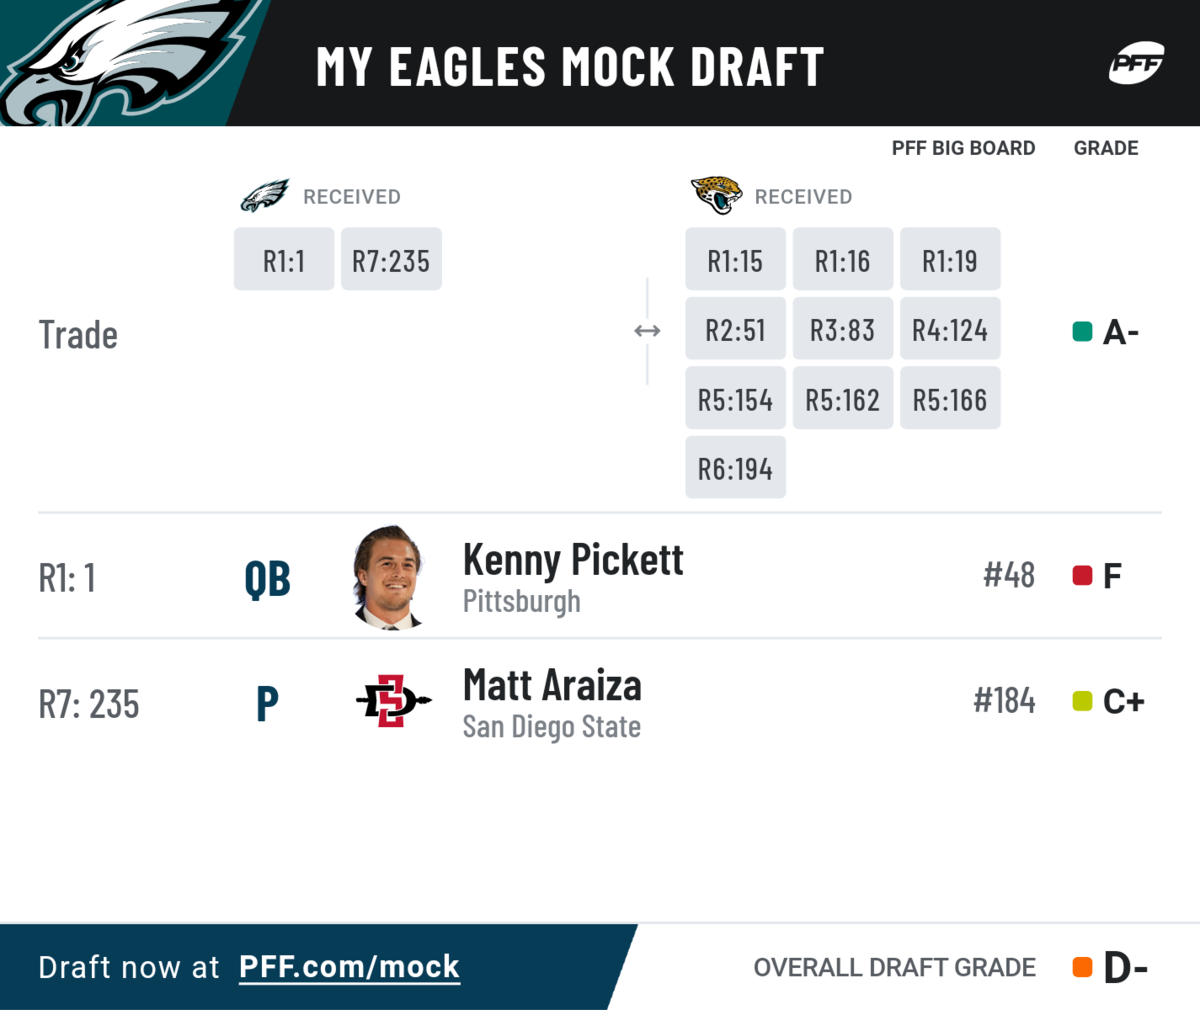This screenshot has height=1010, width=1200.
Task: Click the red F grade swatch
Action: point(1082,575)
